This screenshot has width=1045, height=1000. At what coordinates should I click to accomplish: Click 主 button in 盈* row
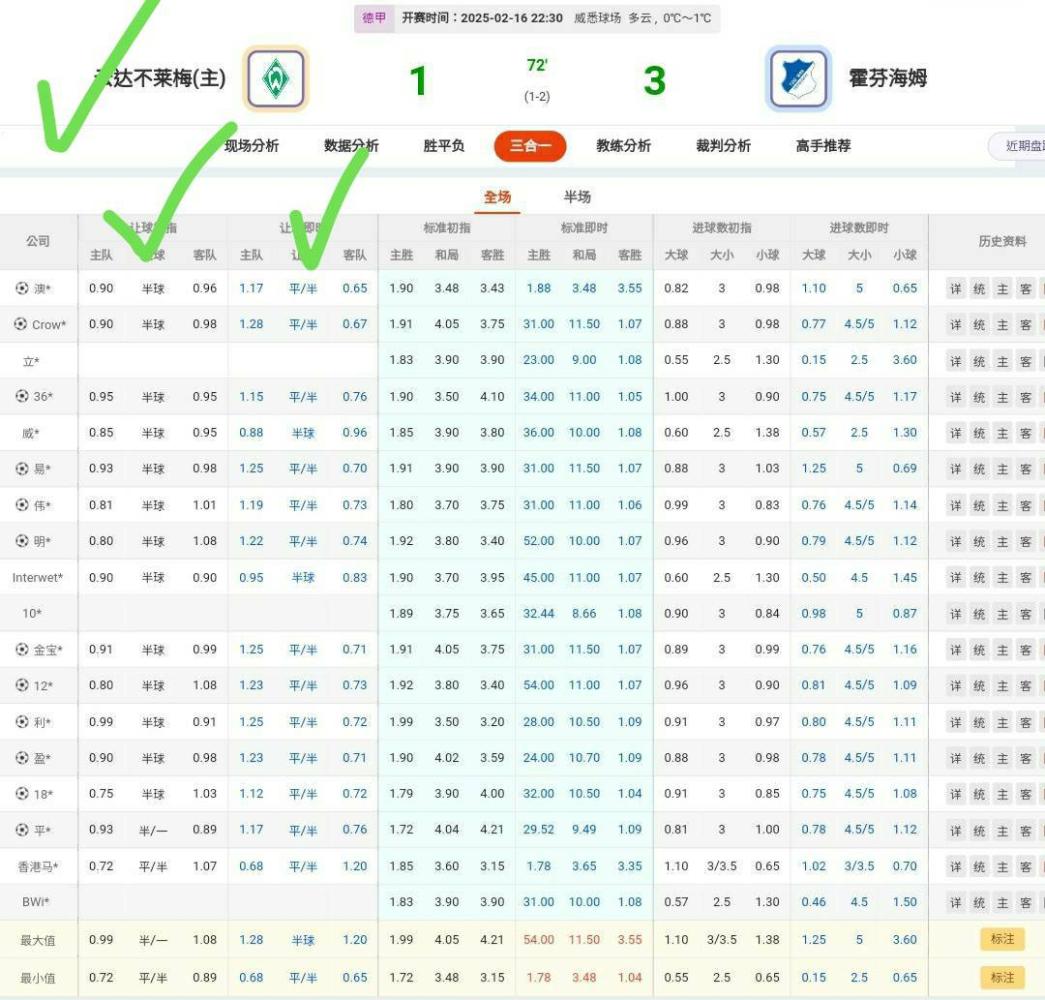pos(1002,758)
